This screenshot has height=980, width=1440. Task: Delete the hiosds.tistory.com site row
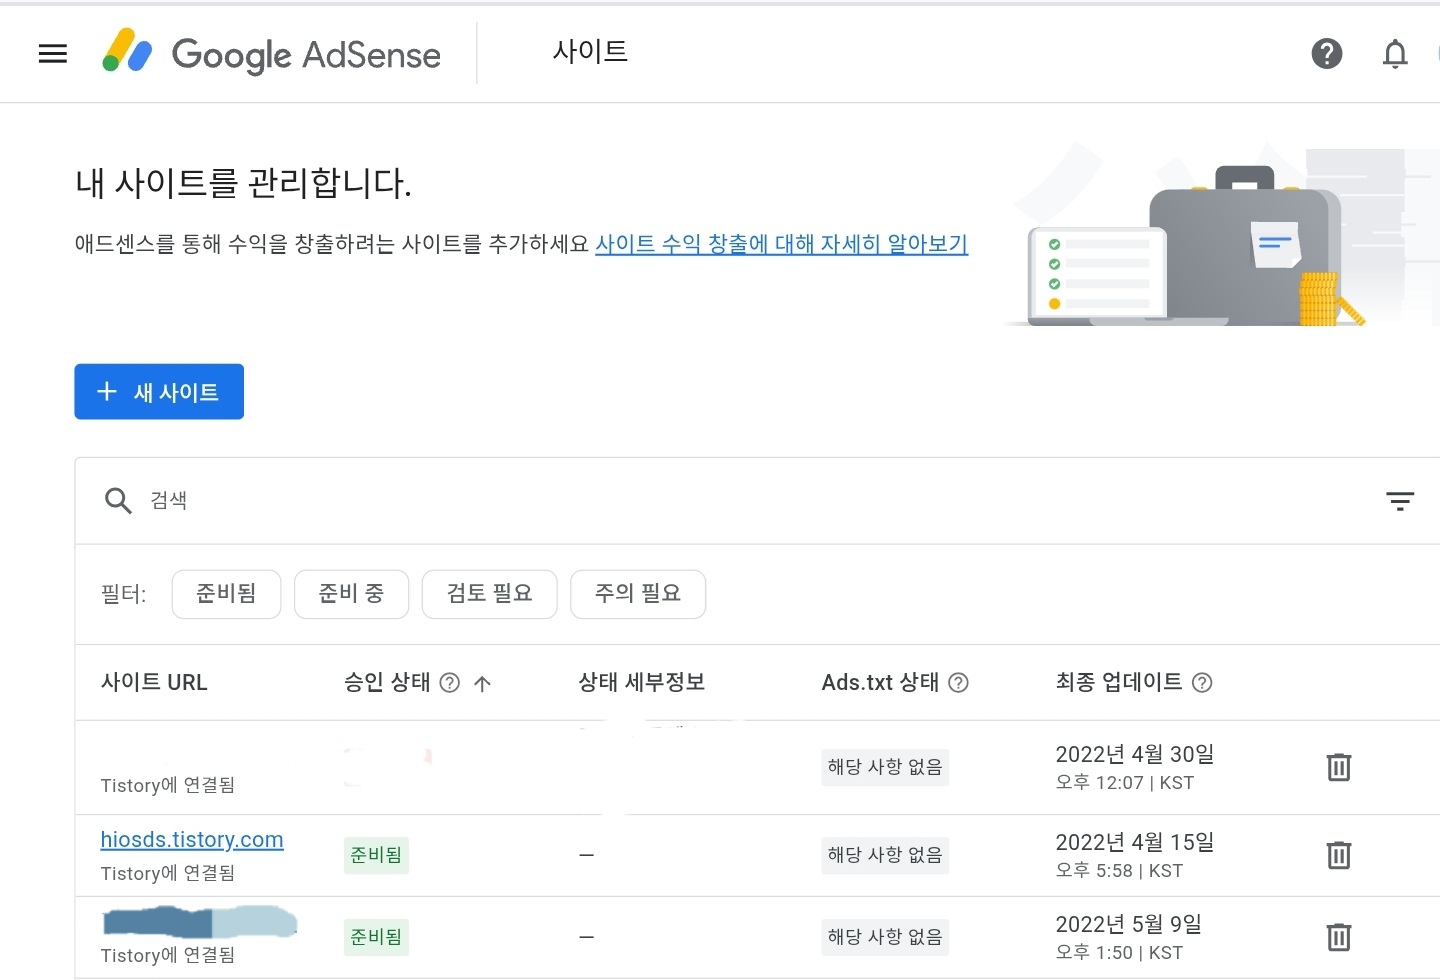(1339, 855)
